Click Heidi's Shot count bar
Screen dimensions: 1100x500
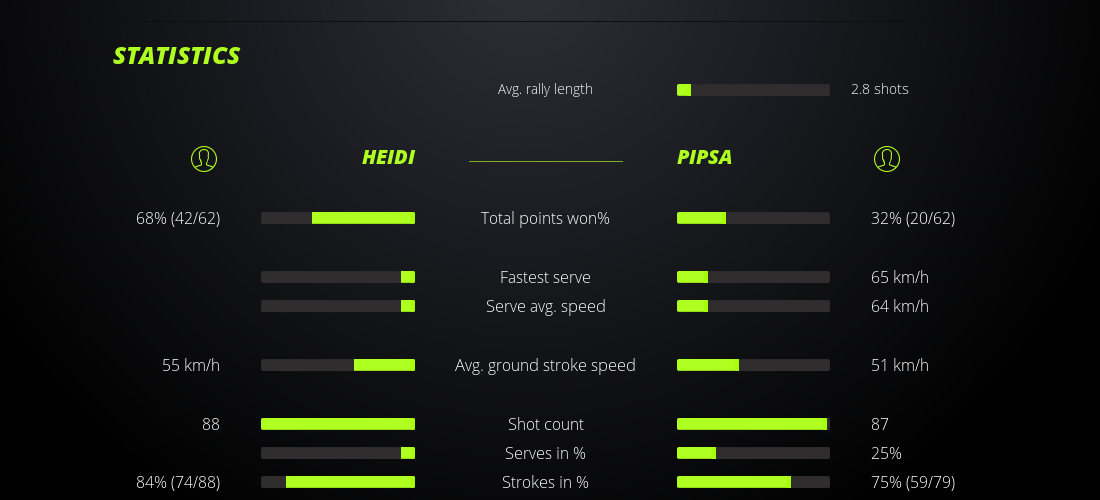point(338,424)
